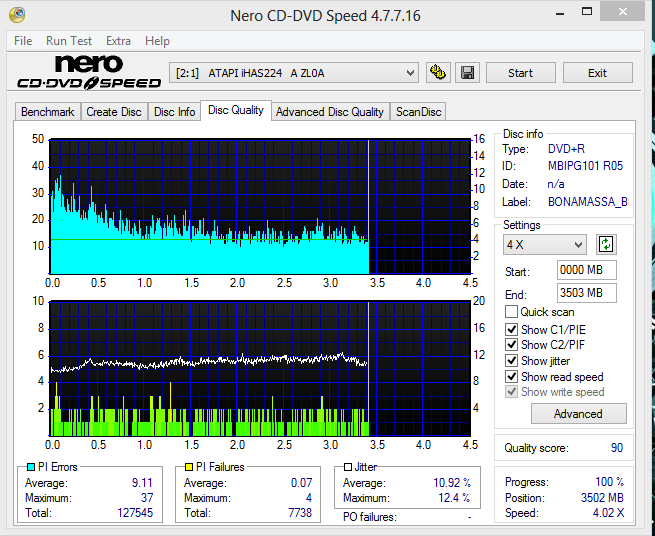Open the File menu
This screenshot has width=655, height=536.
tap(23, 41)
